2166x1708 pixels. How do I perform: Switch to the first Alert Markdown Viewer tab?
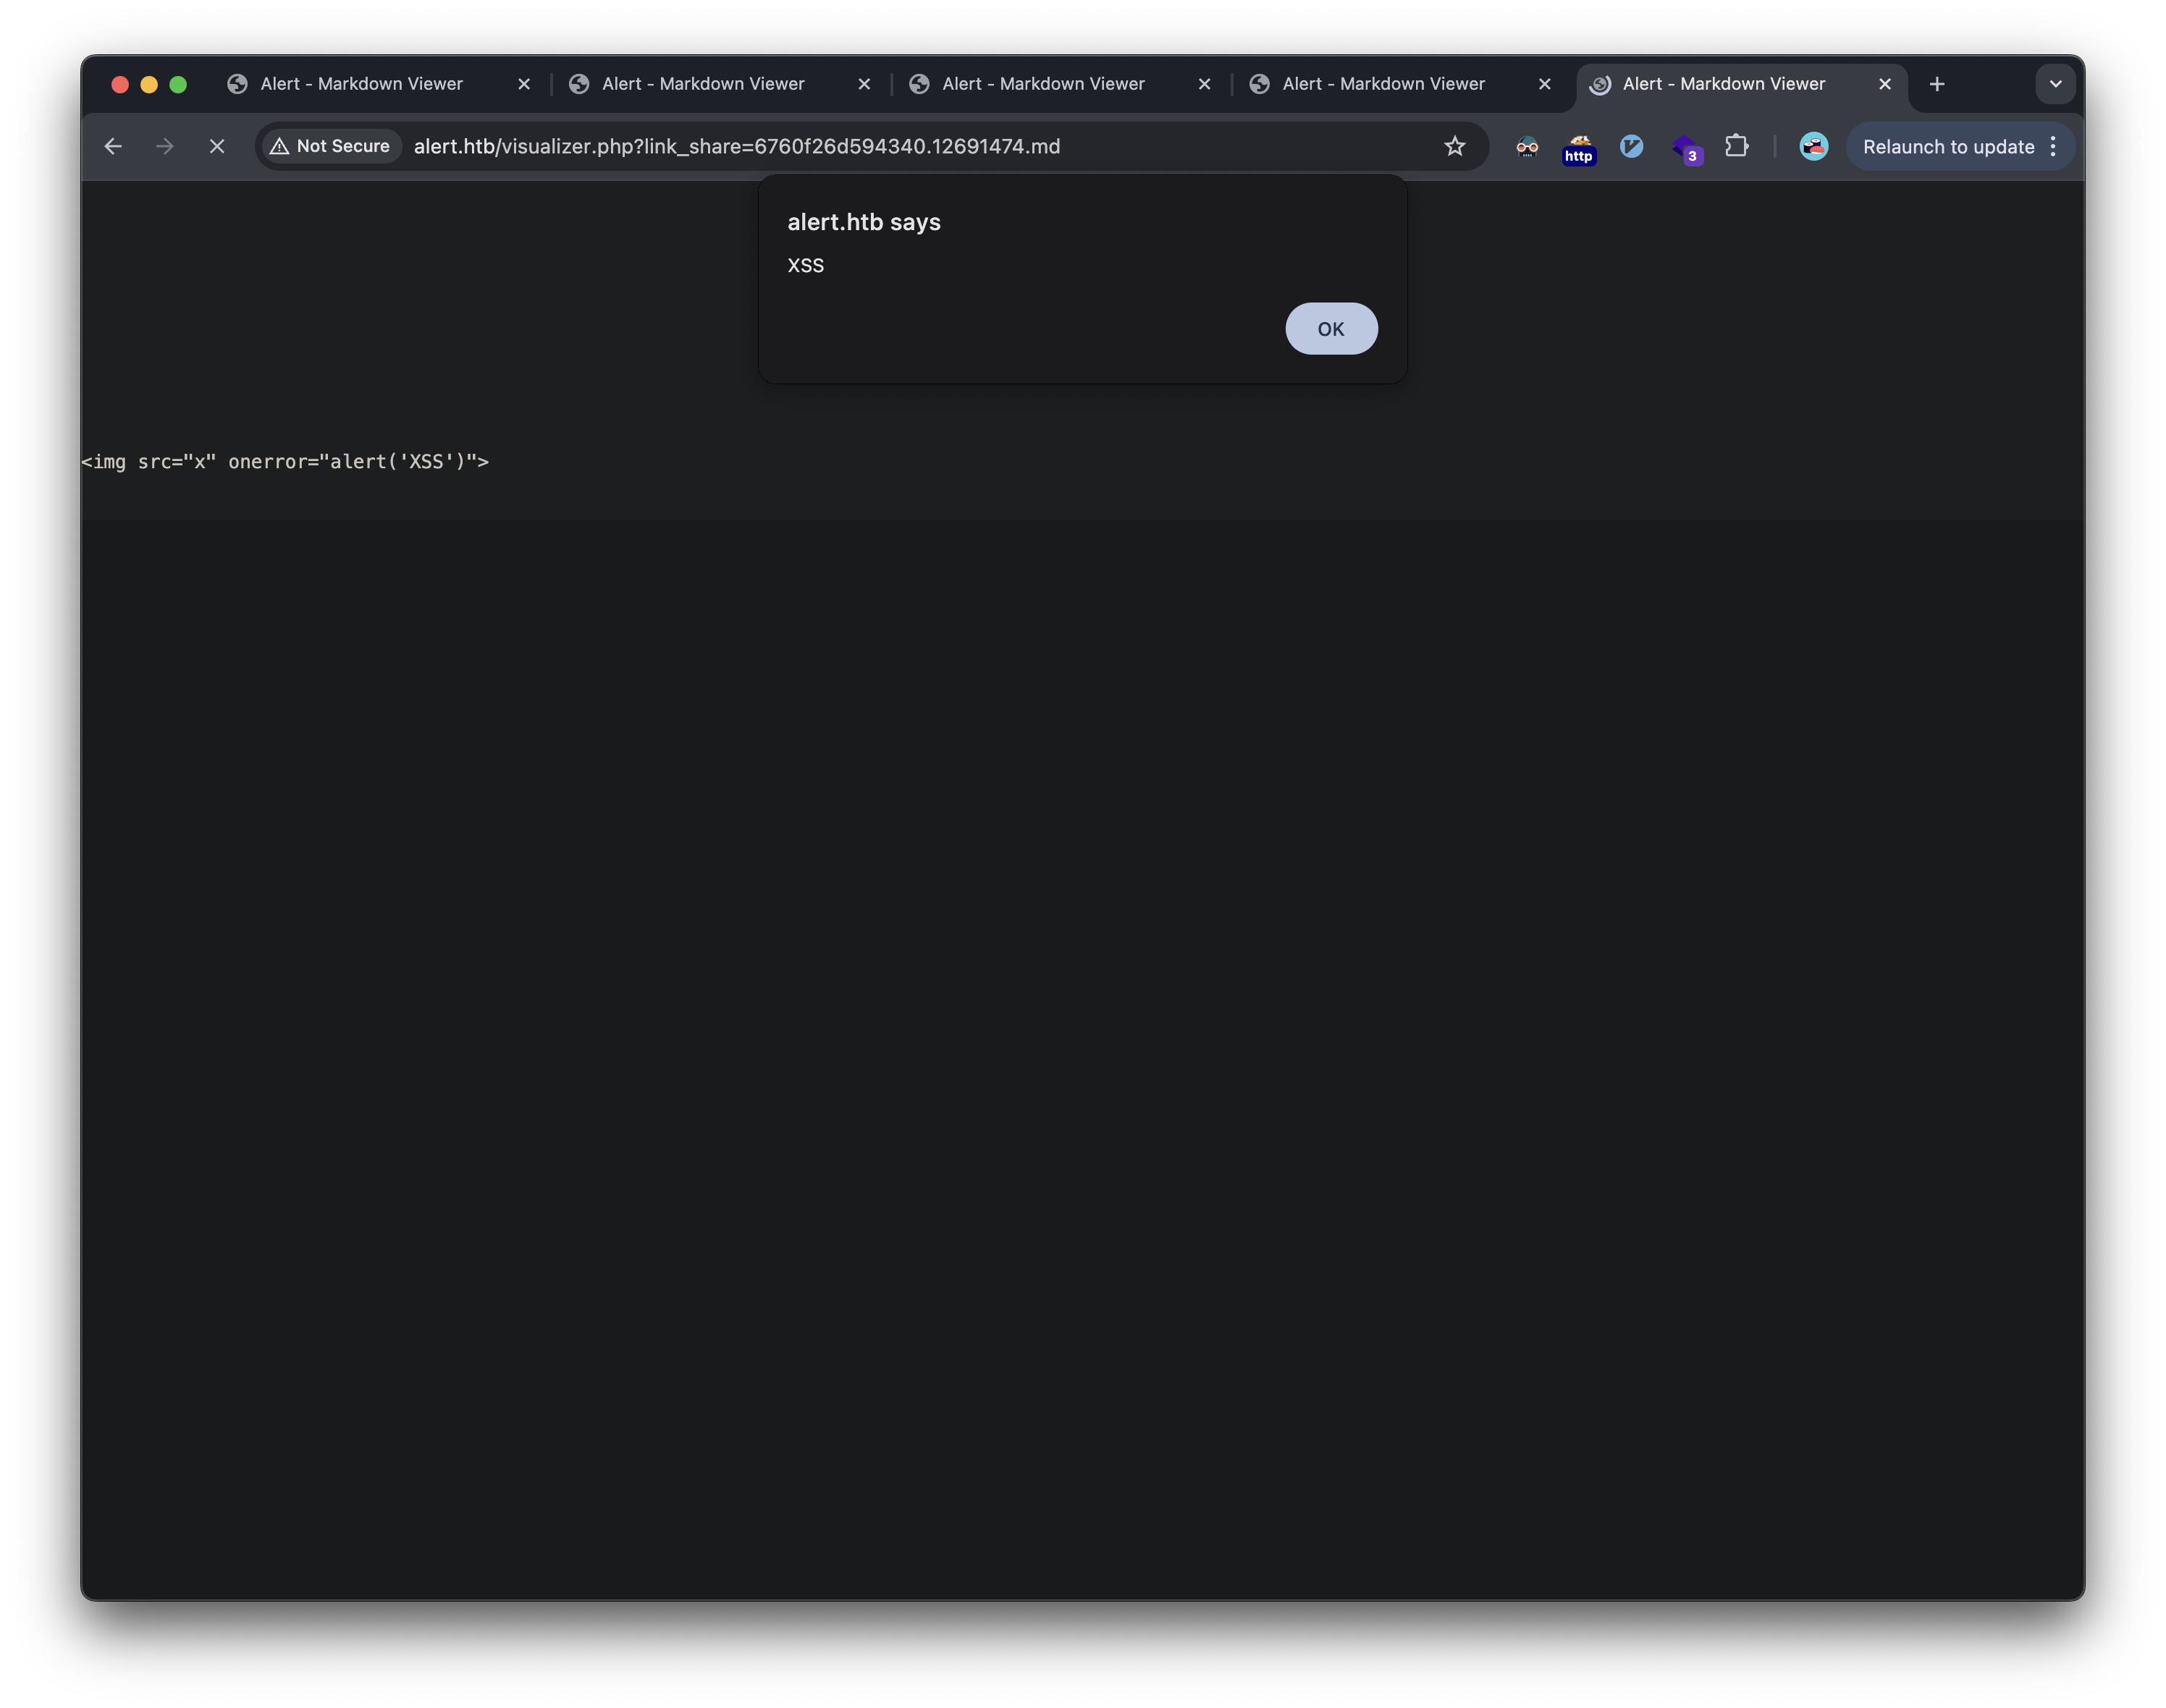coord(360,83)
